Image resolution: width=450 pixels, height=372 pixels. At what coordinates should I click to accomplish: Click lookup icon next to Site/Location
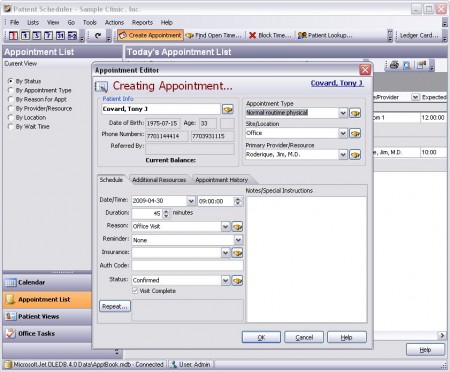[355, 134]
